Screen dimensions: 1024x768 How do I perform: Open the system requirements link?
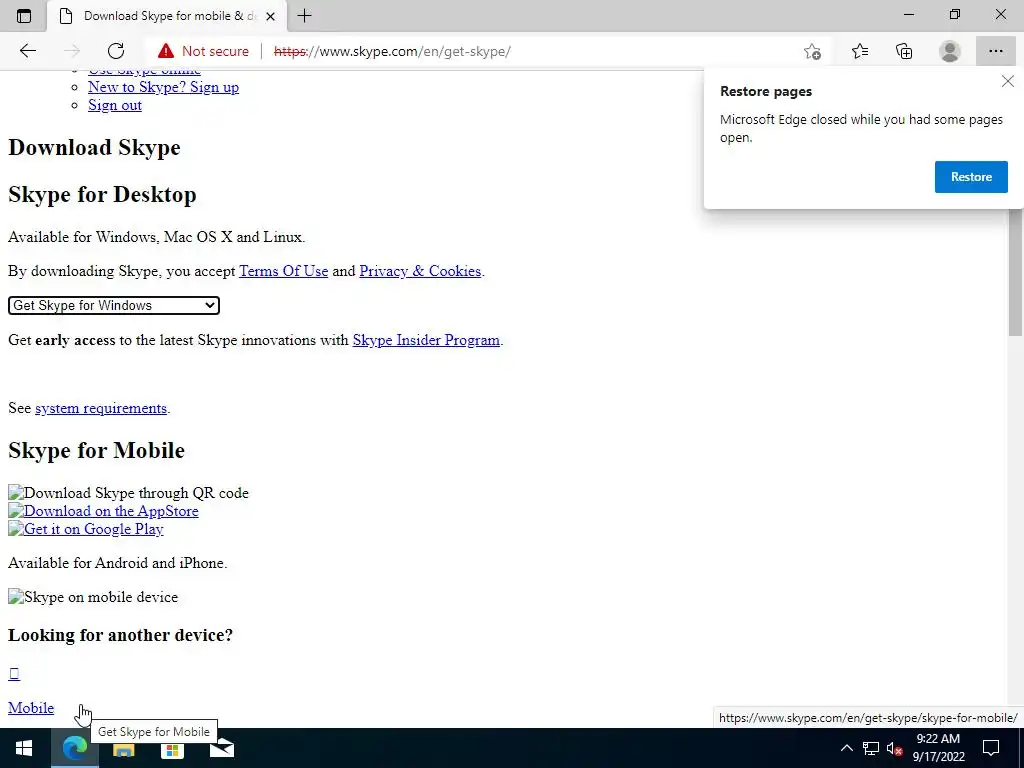pyautogui.click(x=101, y=408)
